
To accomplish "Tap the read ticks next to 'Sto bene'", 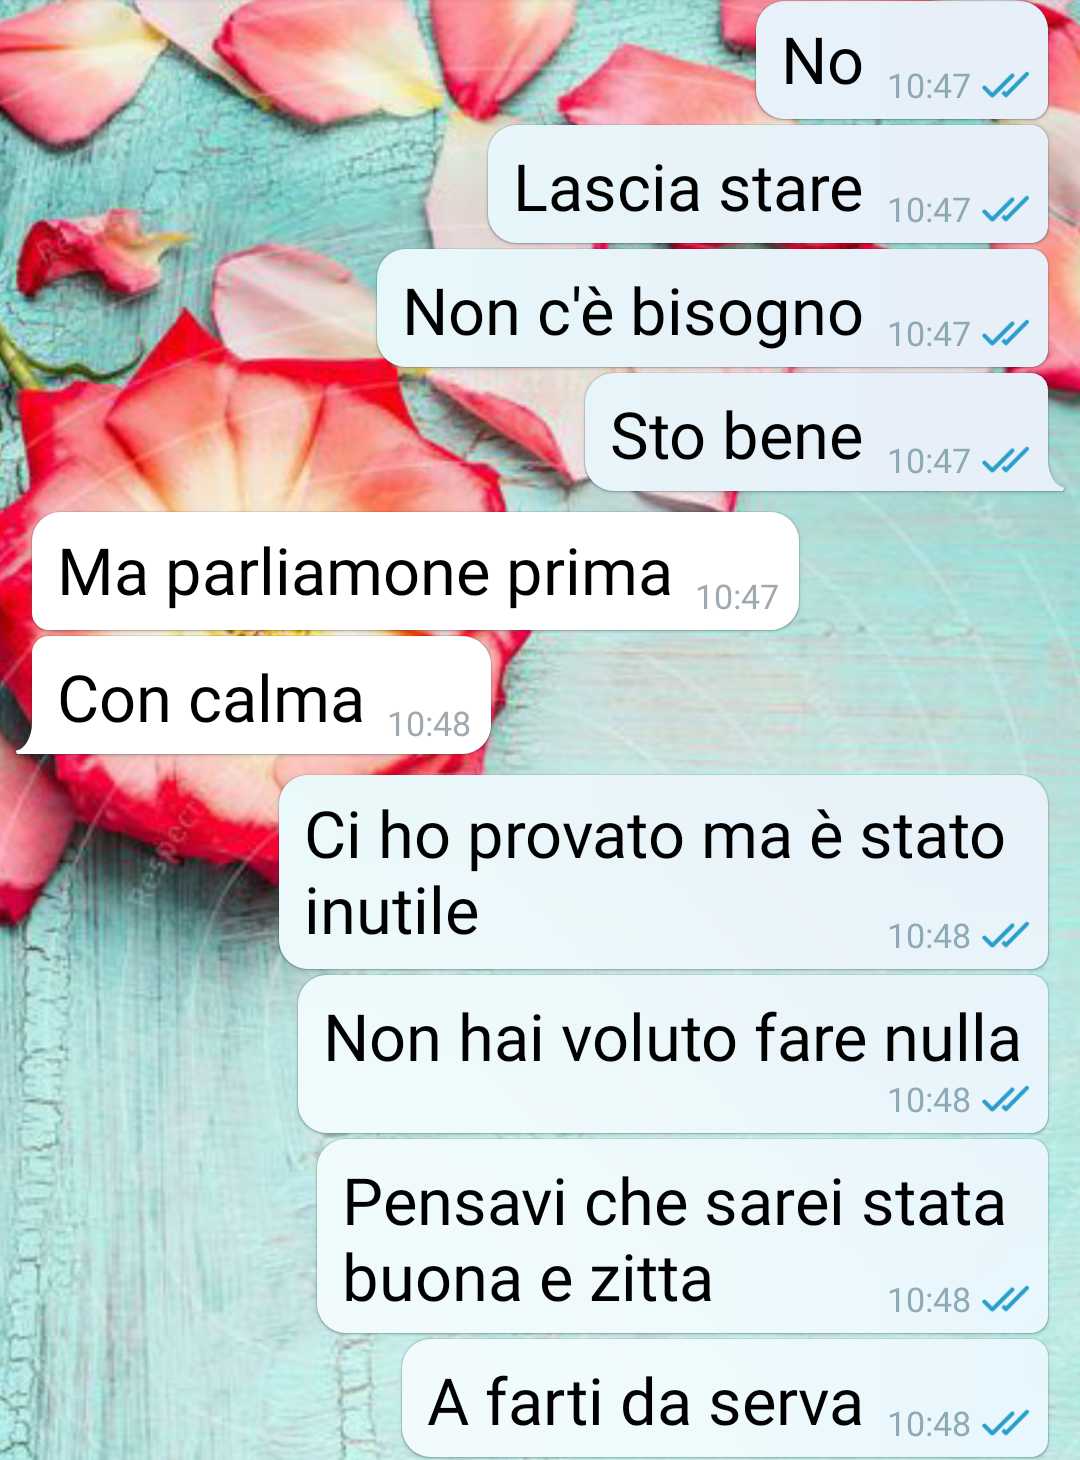I will click(1005, 461).
